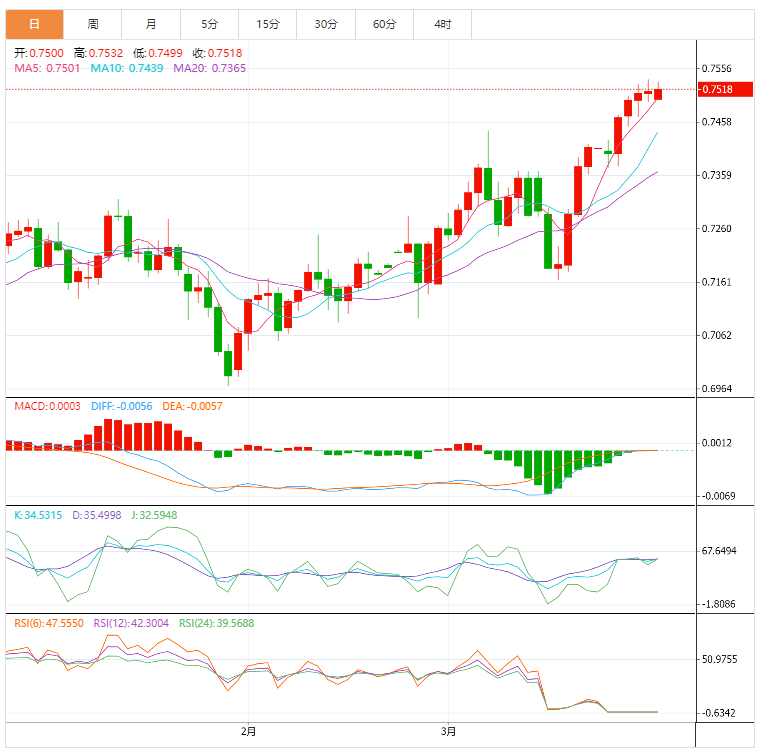Open the 15分 timeframe tab

(268, 24)
